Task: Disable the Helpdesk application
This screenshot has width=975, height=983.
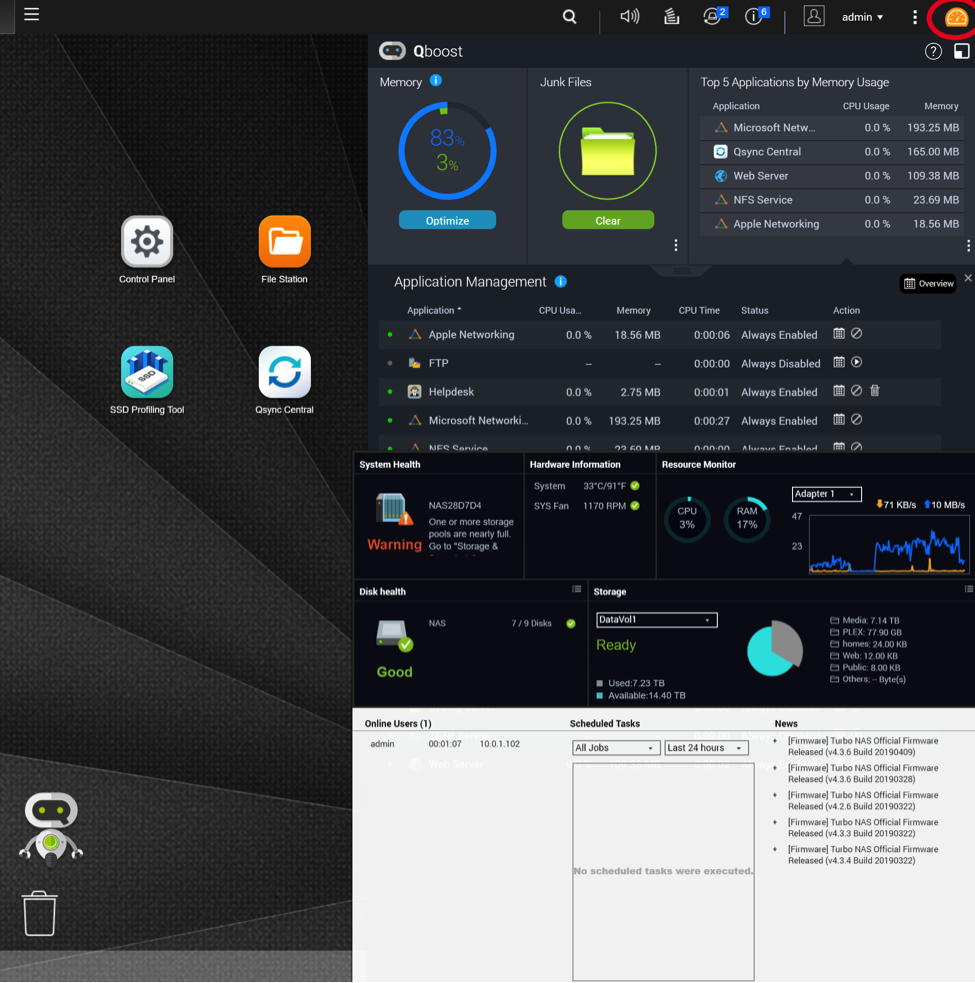Action: pos(856,391)
